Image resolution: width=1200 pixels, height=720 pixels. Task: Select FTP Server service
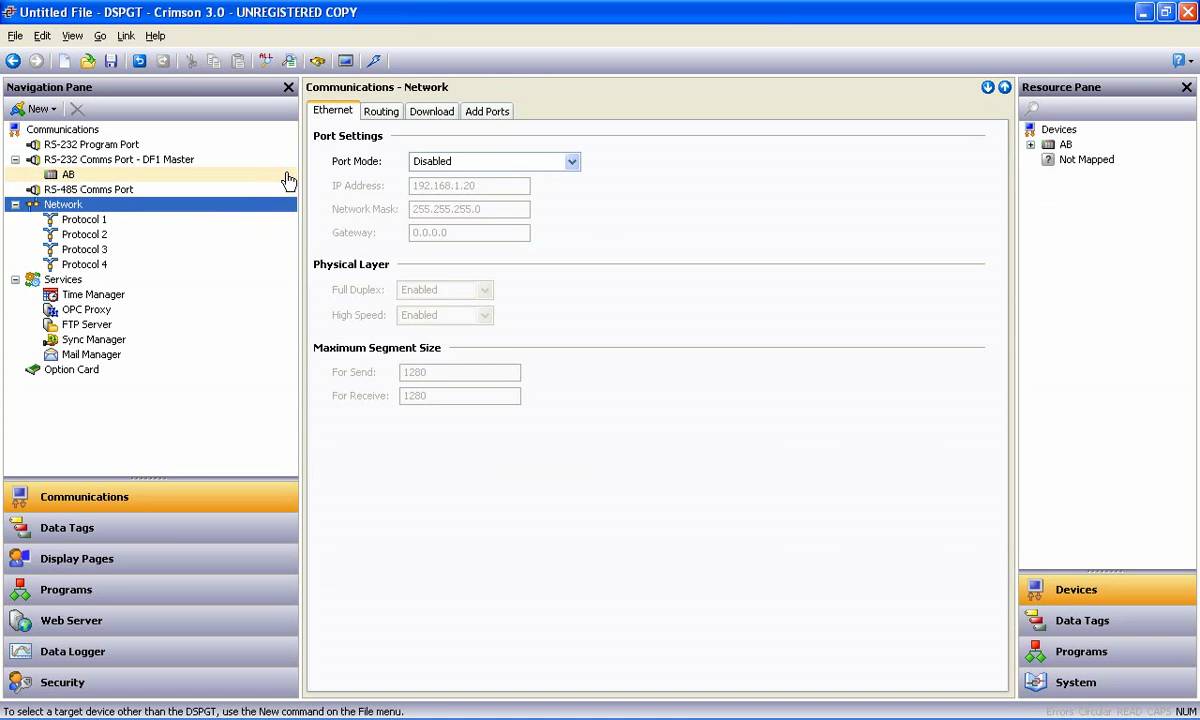[x=86, y=324]
